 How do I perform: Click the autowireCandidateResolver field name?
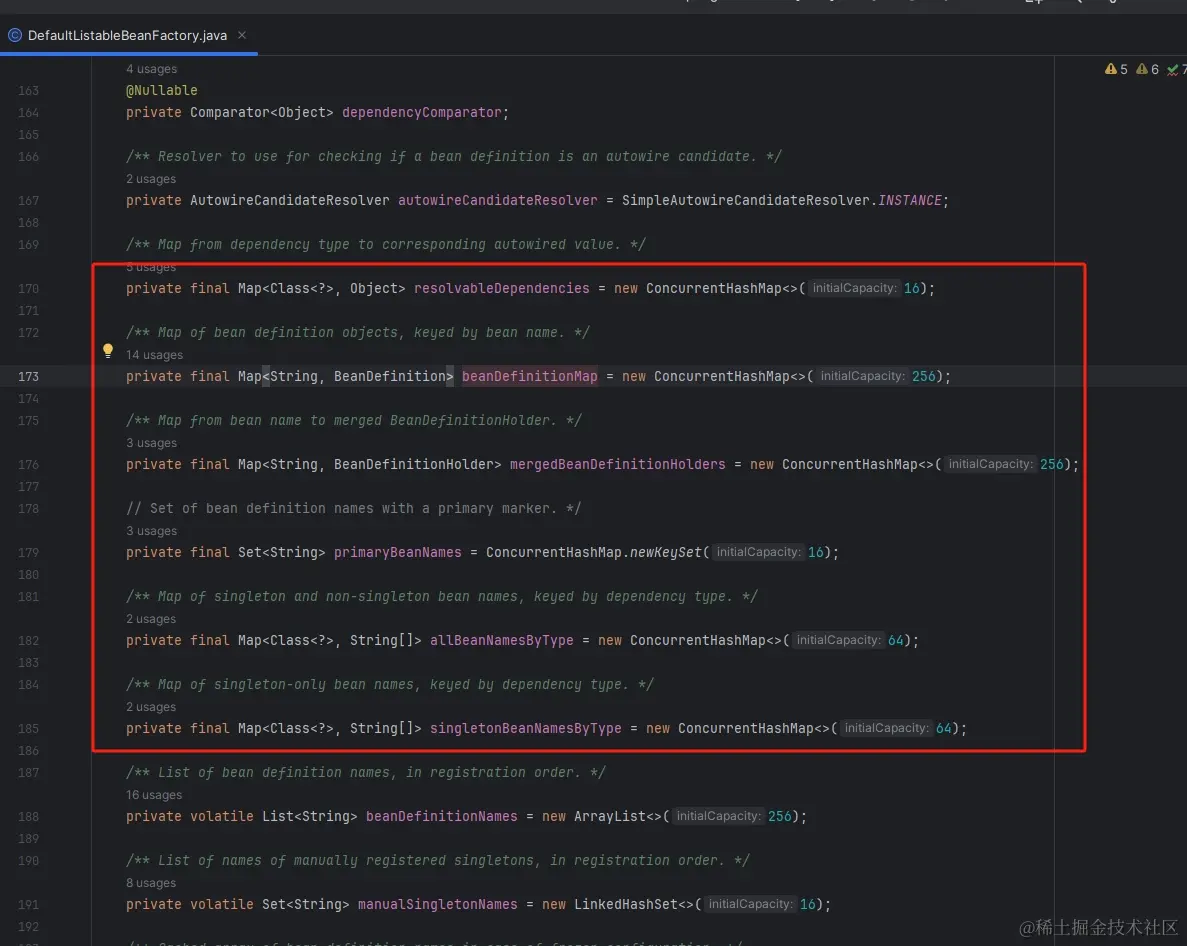pos(497,201)
